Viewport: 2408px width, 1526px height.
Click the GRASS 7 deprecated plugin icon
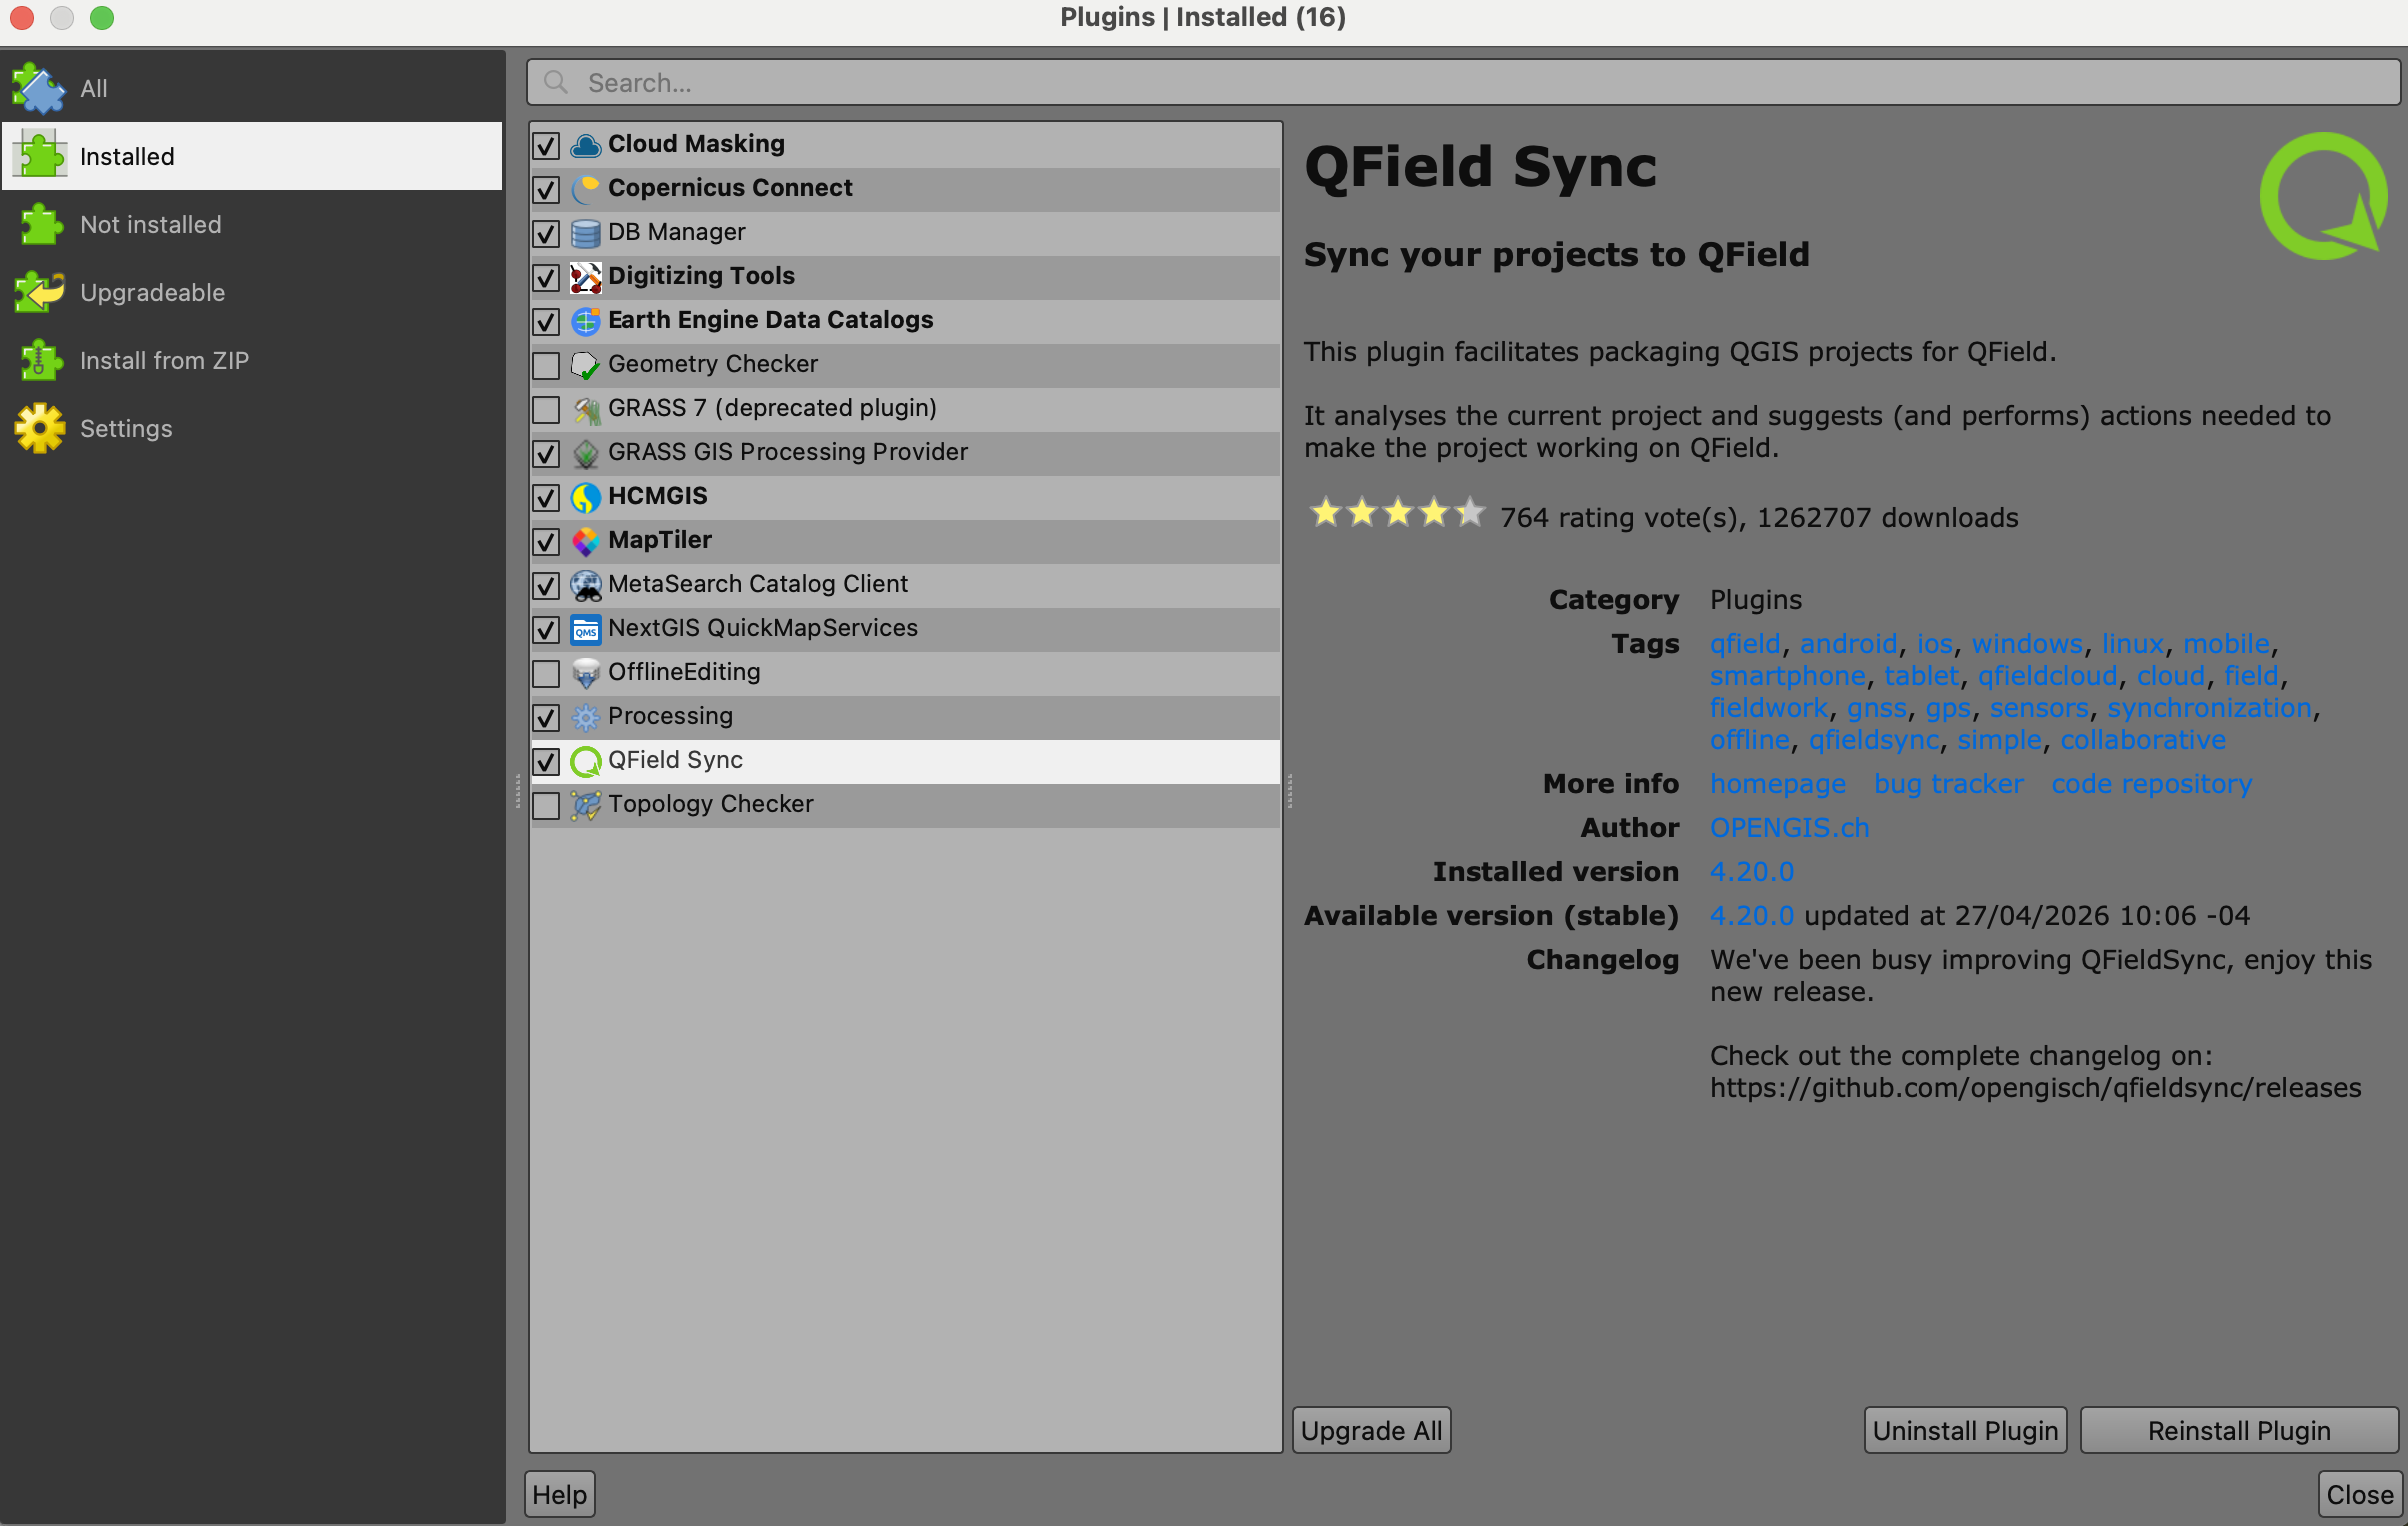click(585, 409)
